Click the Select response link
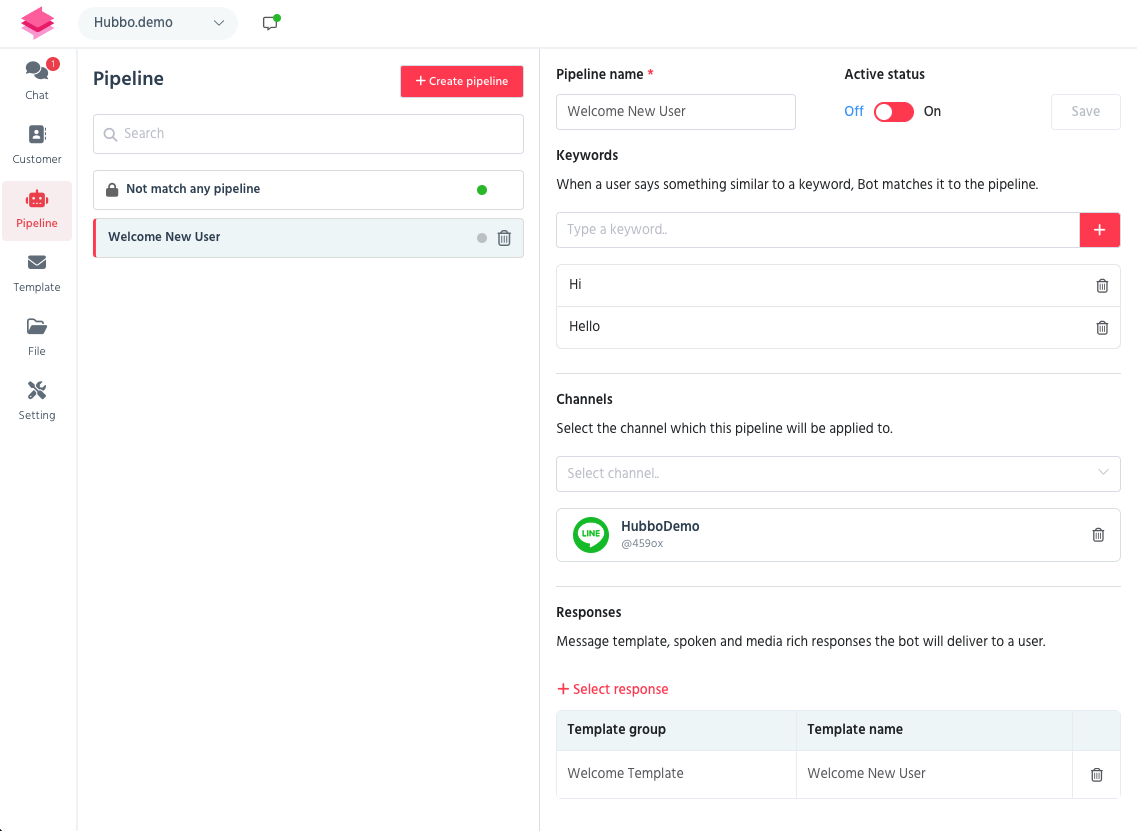The image size is (1137, 831). click(x=612, y=688)
